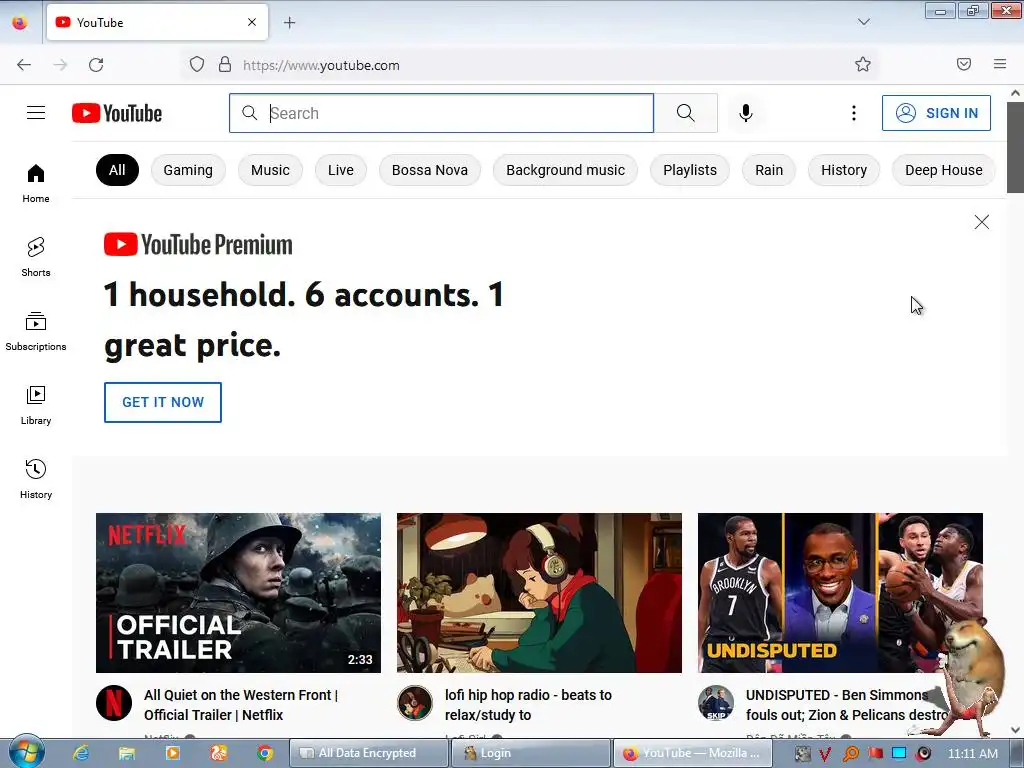Open Library in sidebar
This screenshot has height=768, width=1024.
tap(36, 406)
